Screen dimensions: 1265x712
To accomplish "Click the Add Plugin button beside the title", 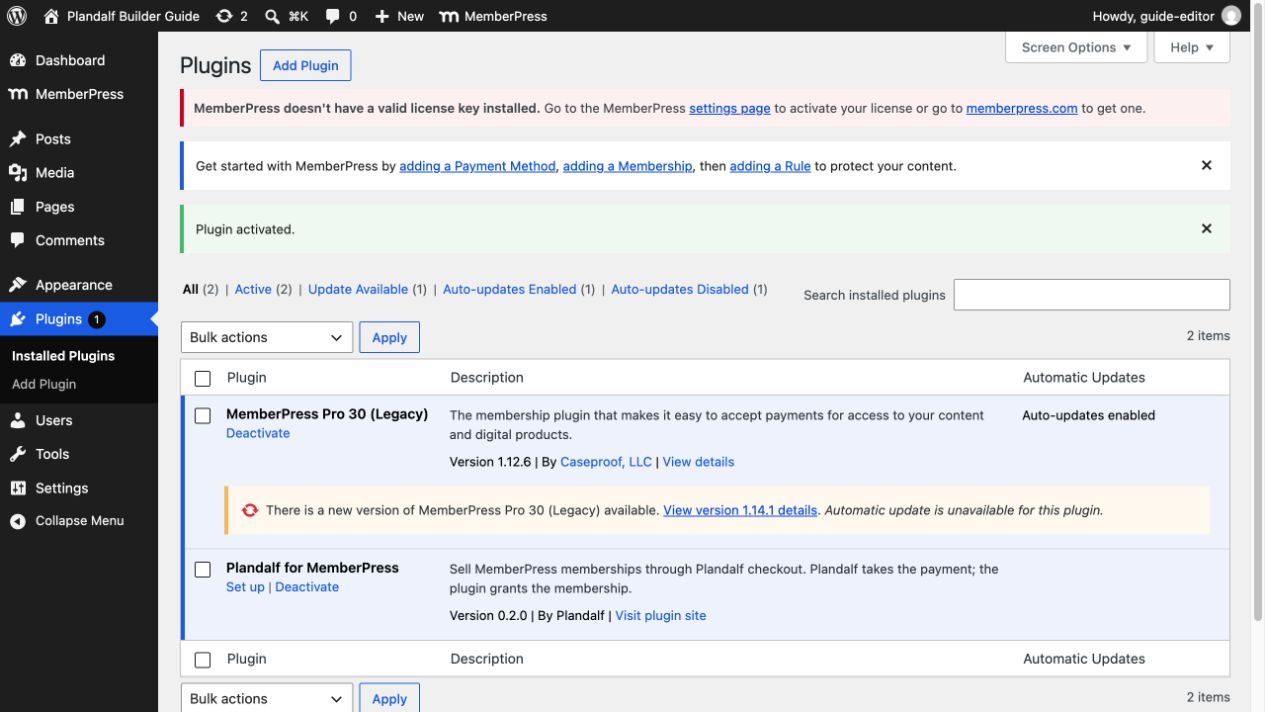I will (x=305, y=65).
